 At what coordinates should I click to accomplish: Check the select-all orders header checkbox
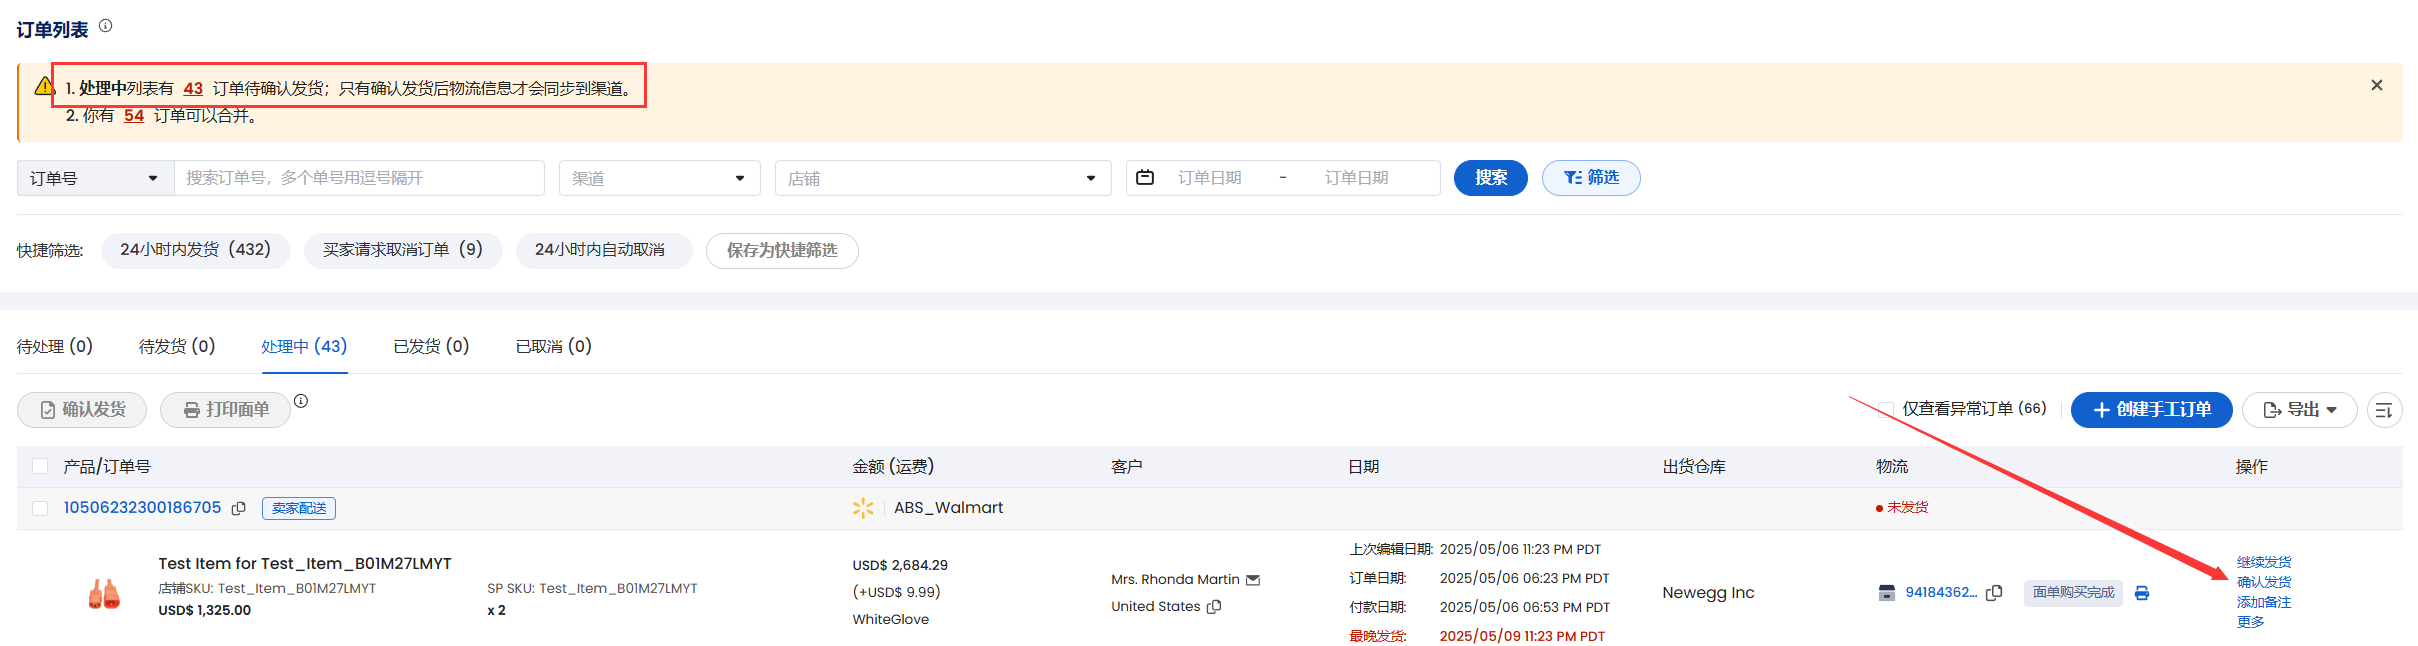[40, 466]
